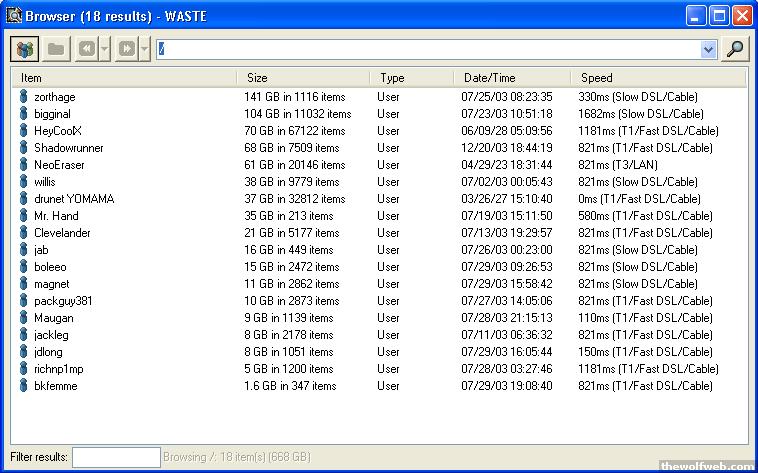Sort list by the Size column header
Viewport: 758px width, 473px height.
point(303,77)
